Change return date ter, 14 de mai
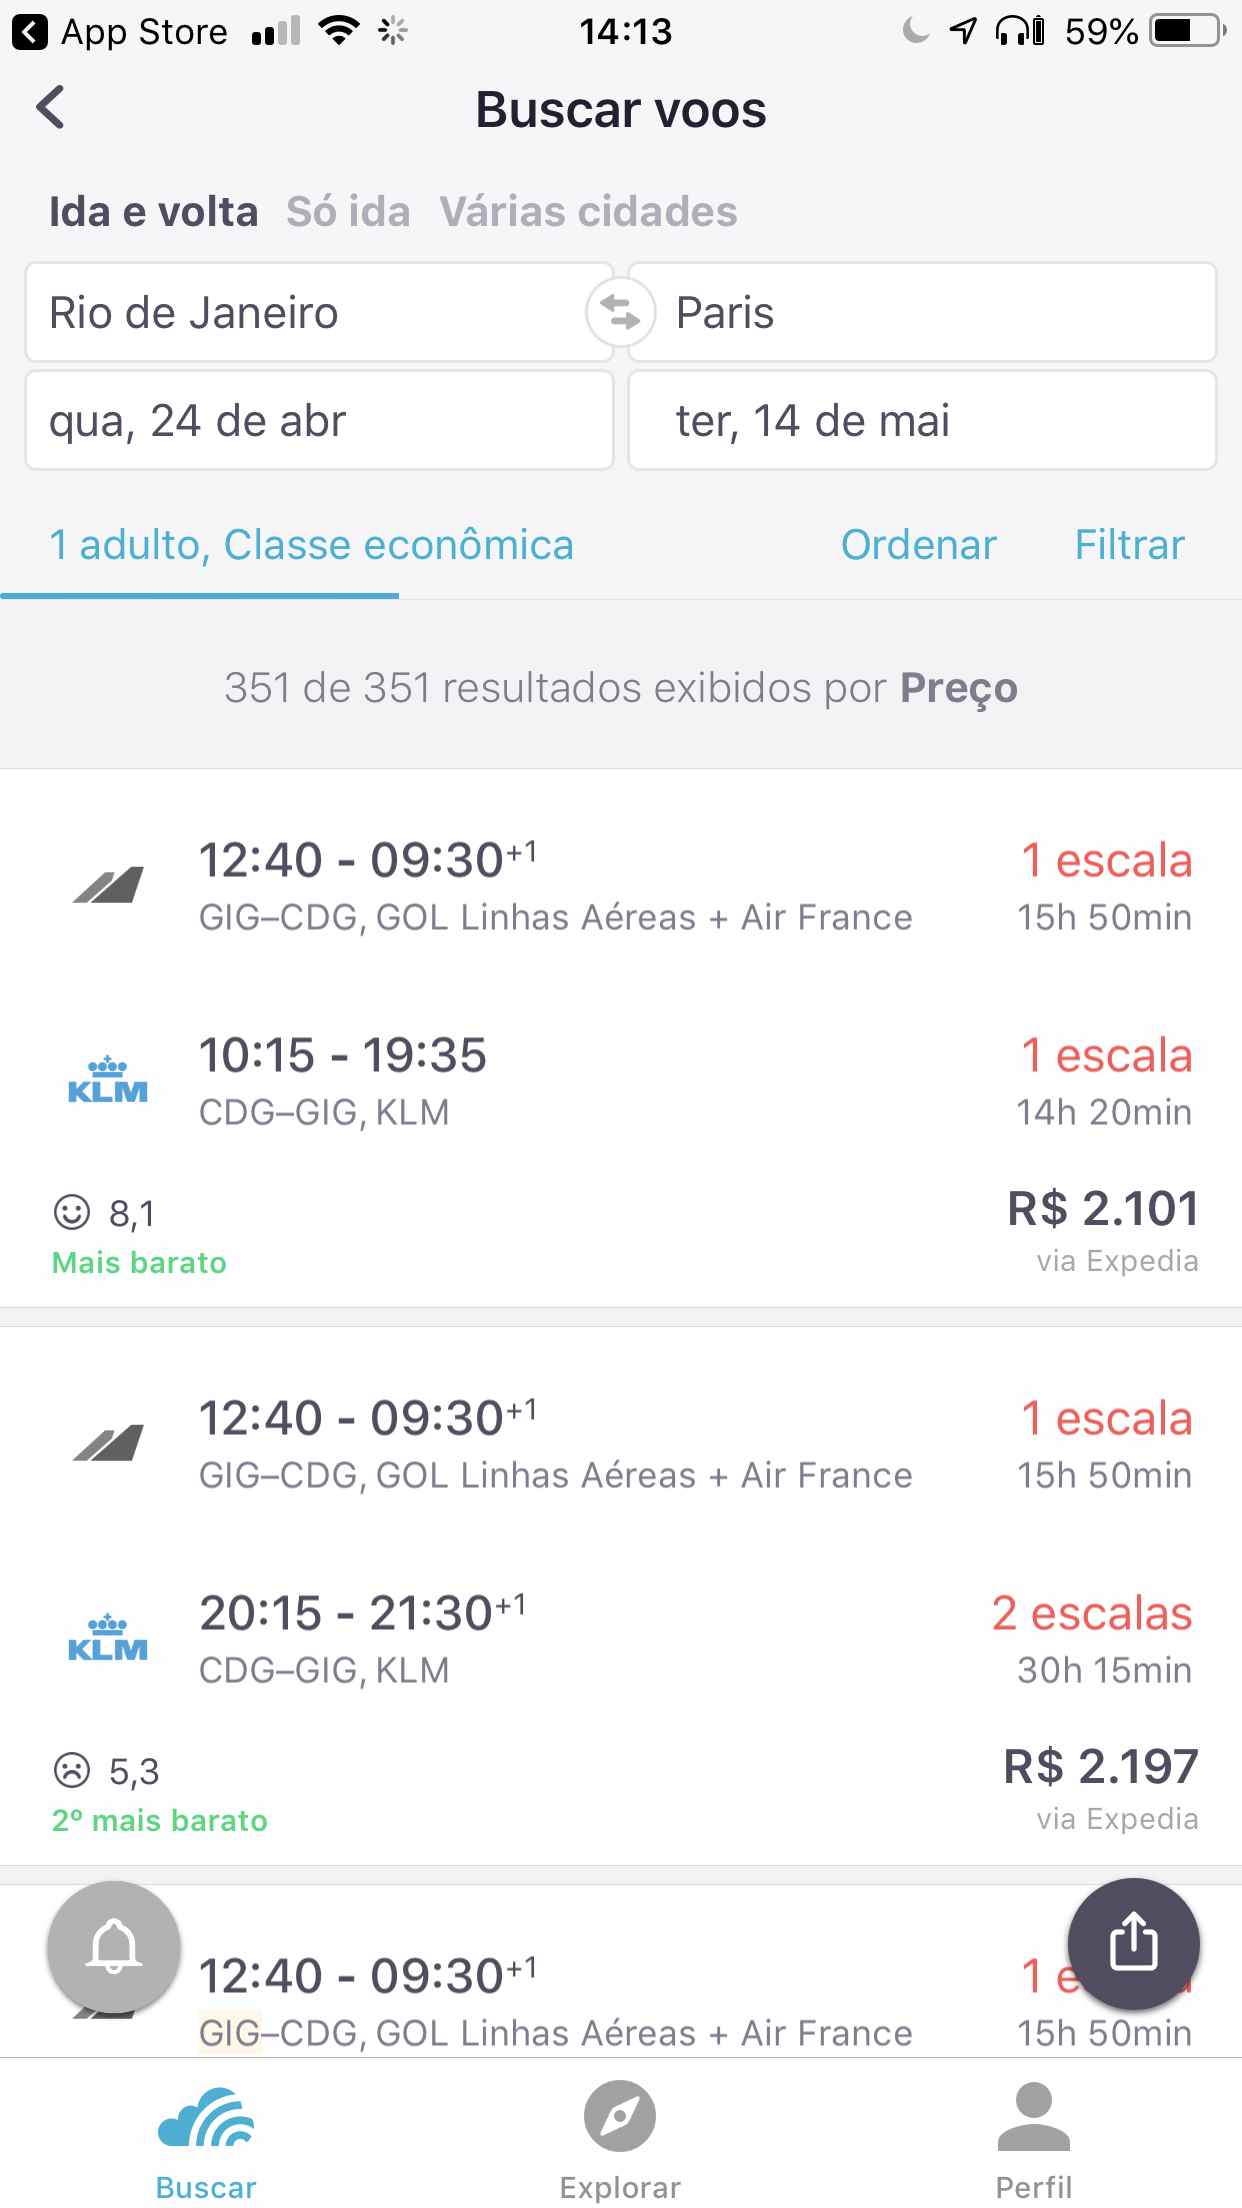Viewport: 1242px width, 2208px height. 922,420
